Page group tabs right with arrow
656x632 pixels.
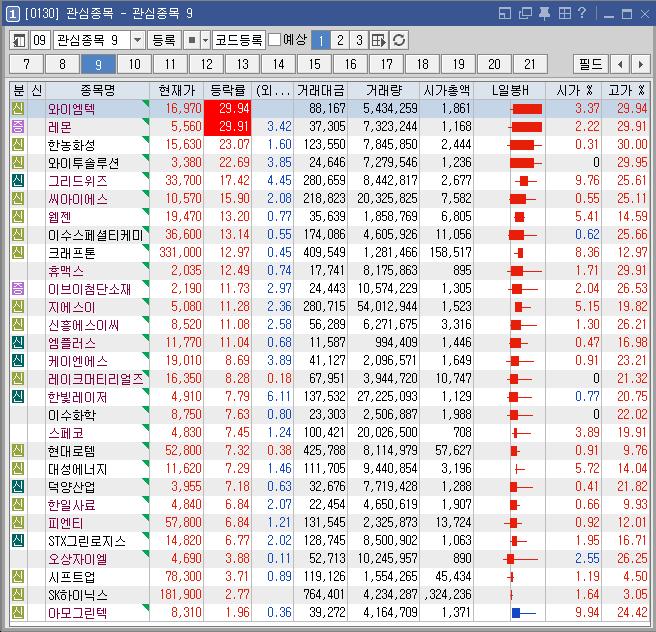641,64
